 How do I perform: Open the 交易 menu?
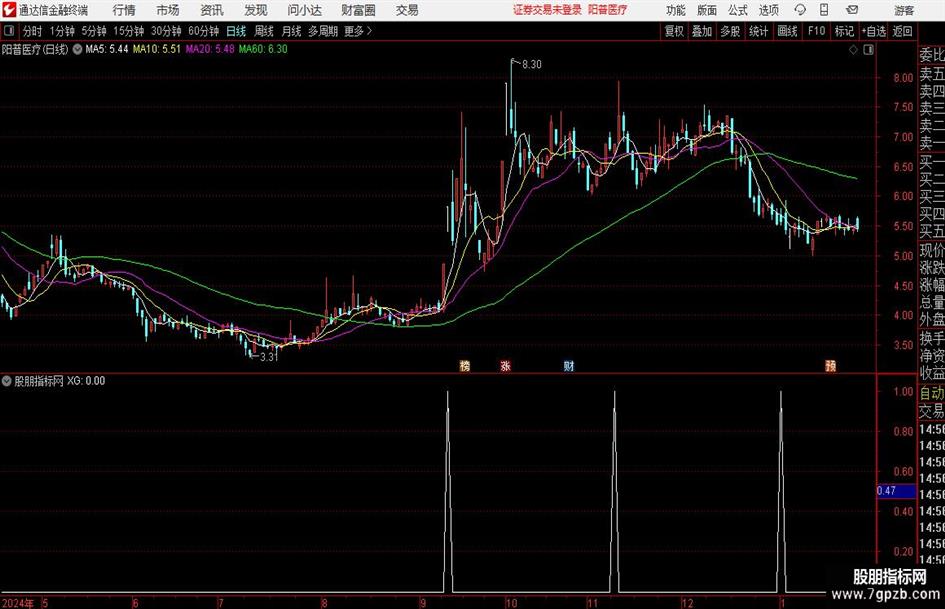(x=407, y=10)
